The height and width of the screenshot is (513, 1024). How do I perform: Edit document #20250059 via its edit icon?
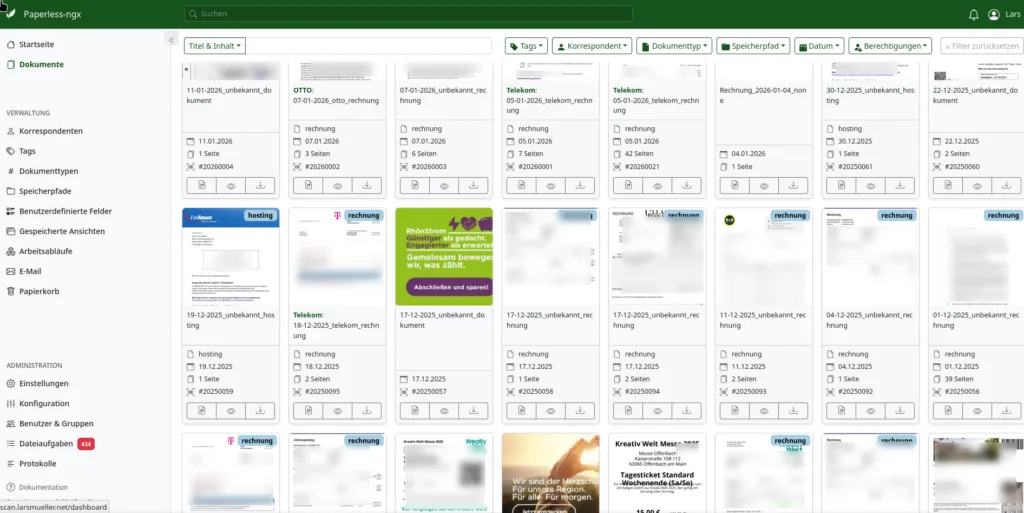coord(202,411)
